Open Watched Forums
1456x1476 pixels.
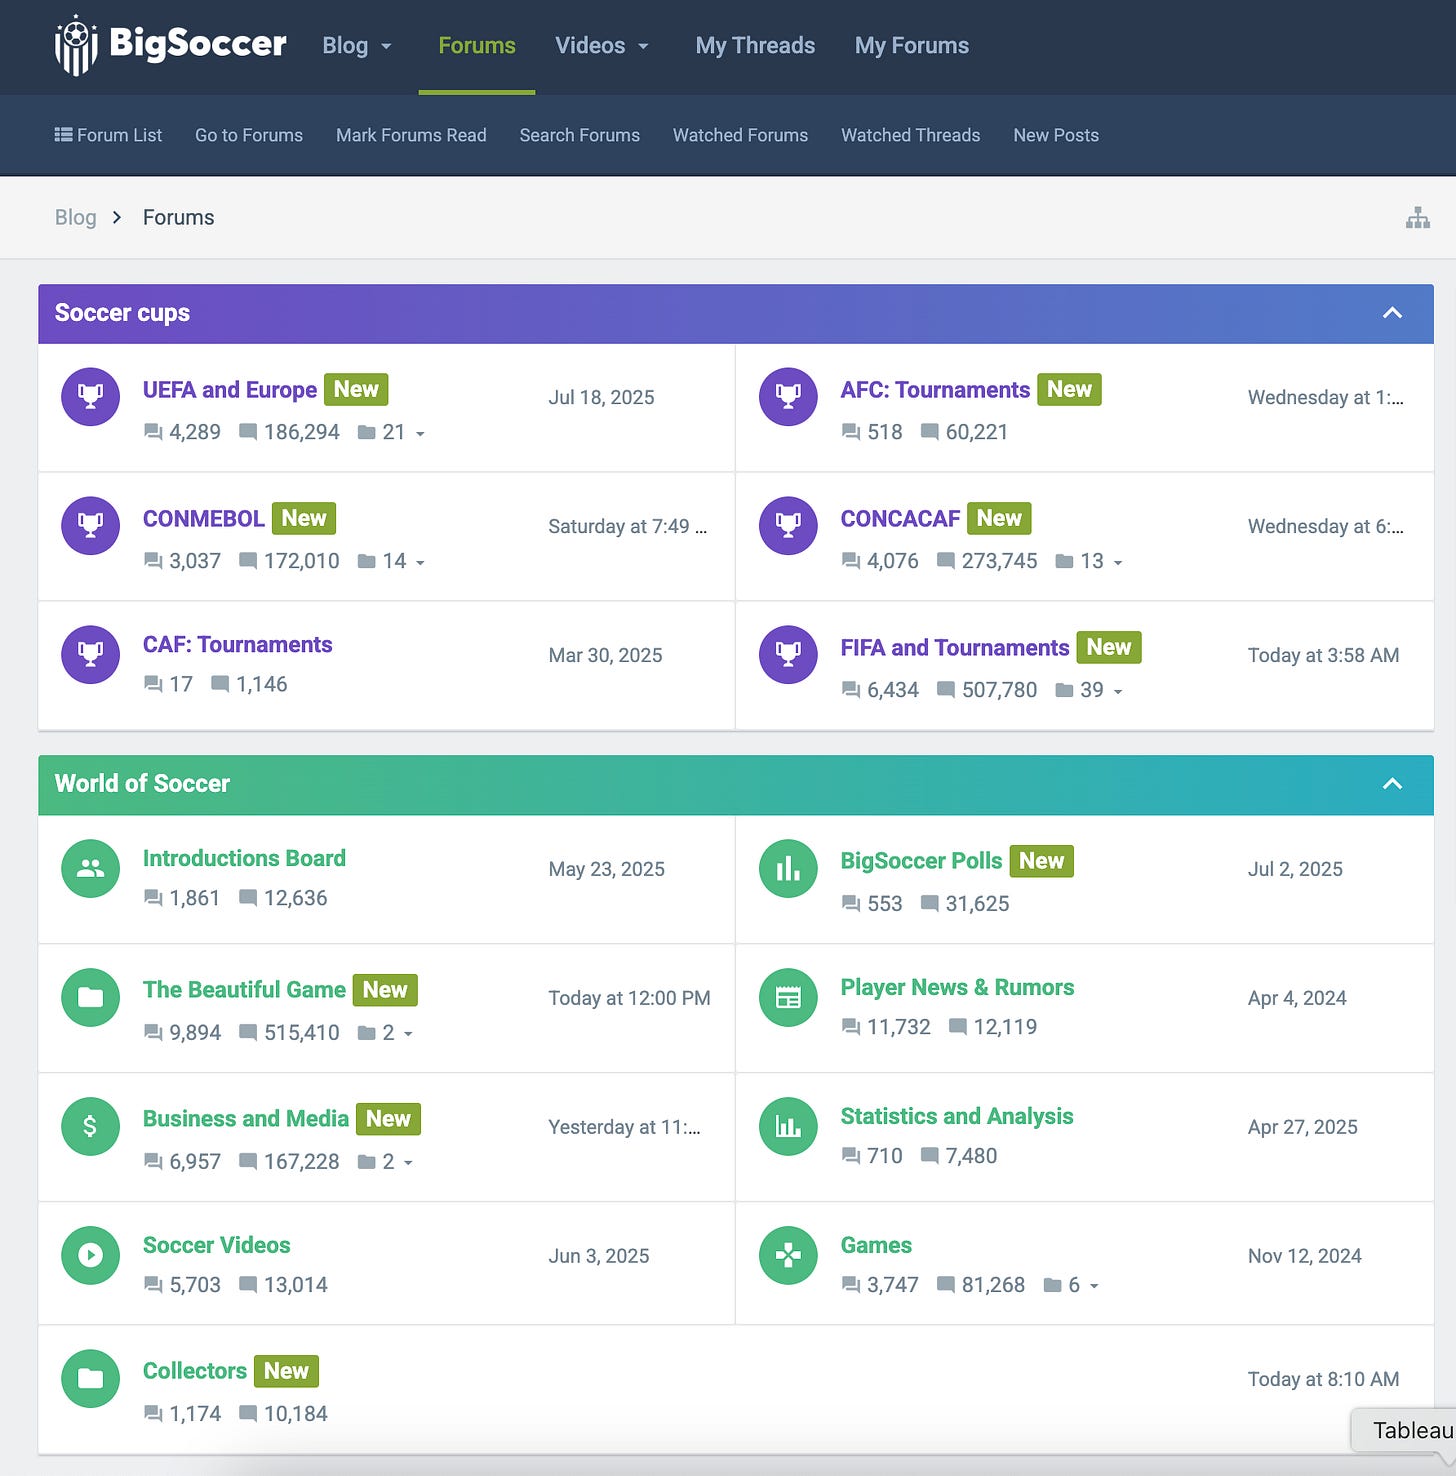[x=740, y=135]
